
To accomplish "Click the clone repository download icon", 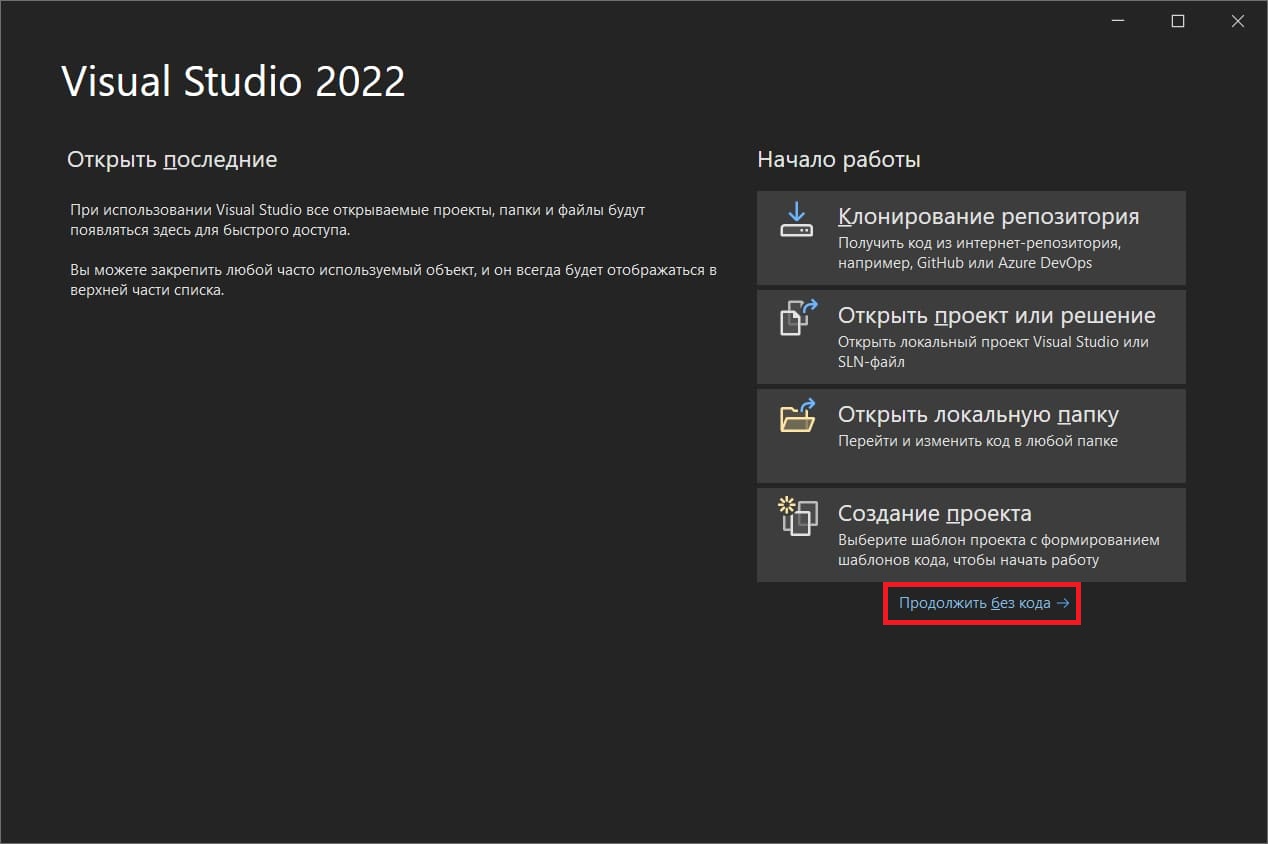I will 797,220.
